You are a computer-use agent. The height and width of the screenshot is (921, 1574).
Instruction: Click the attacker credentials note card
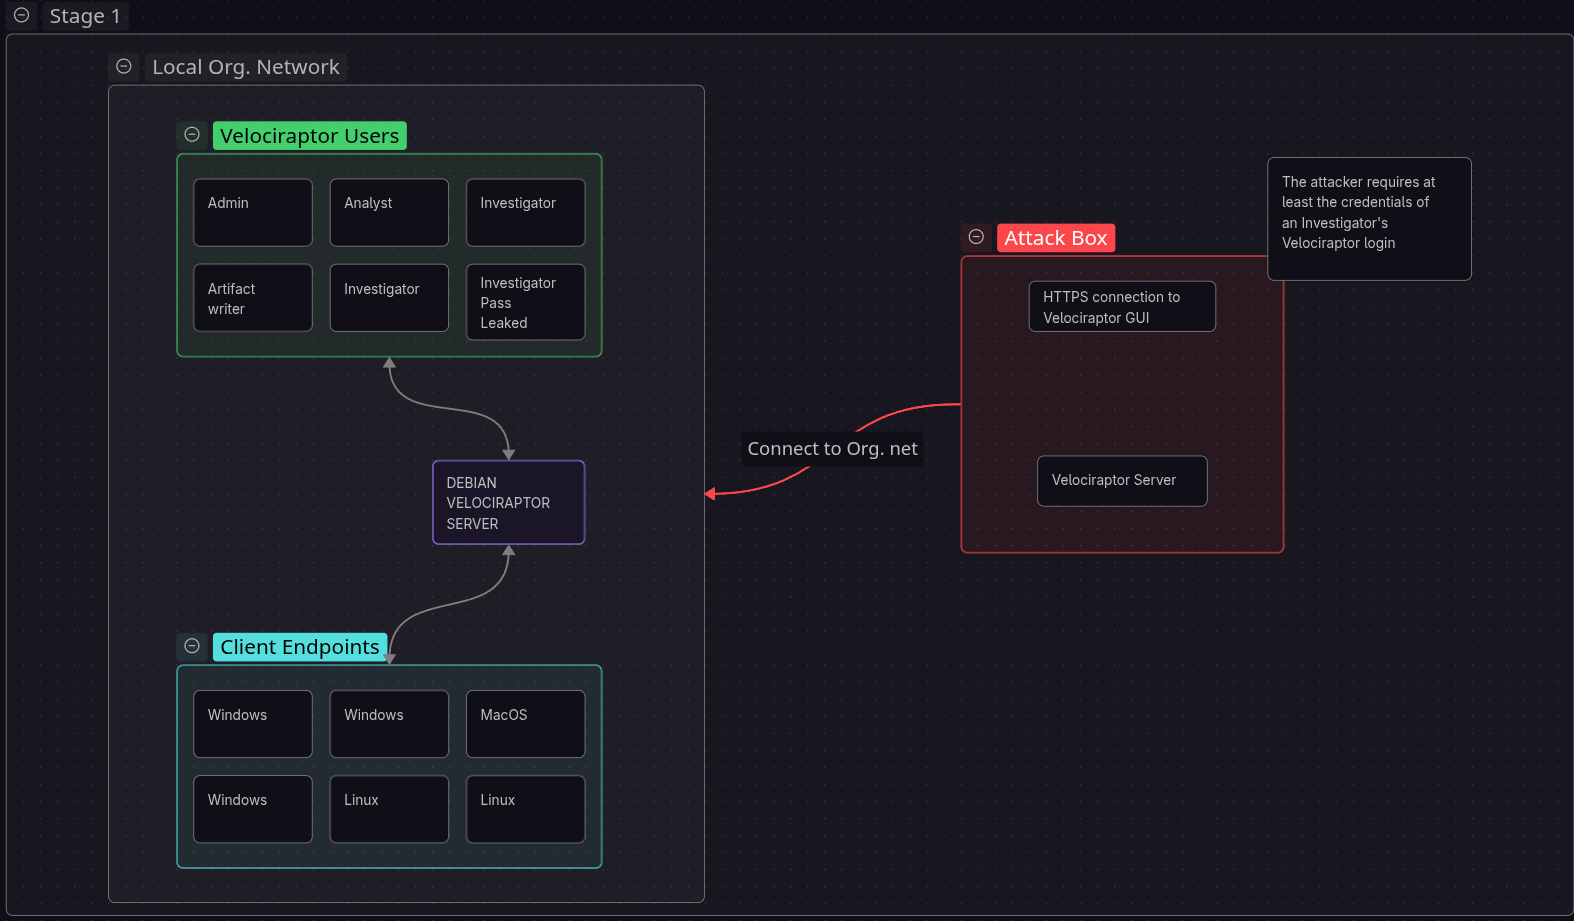1369,219
